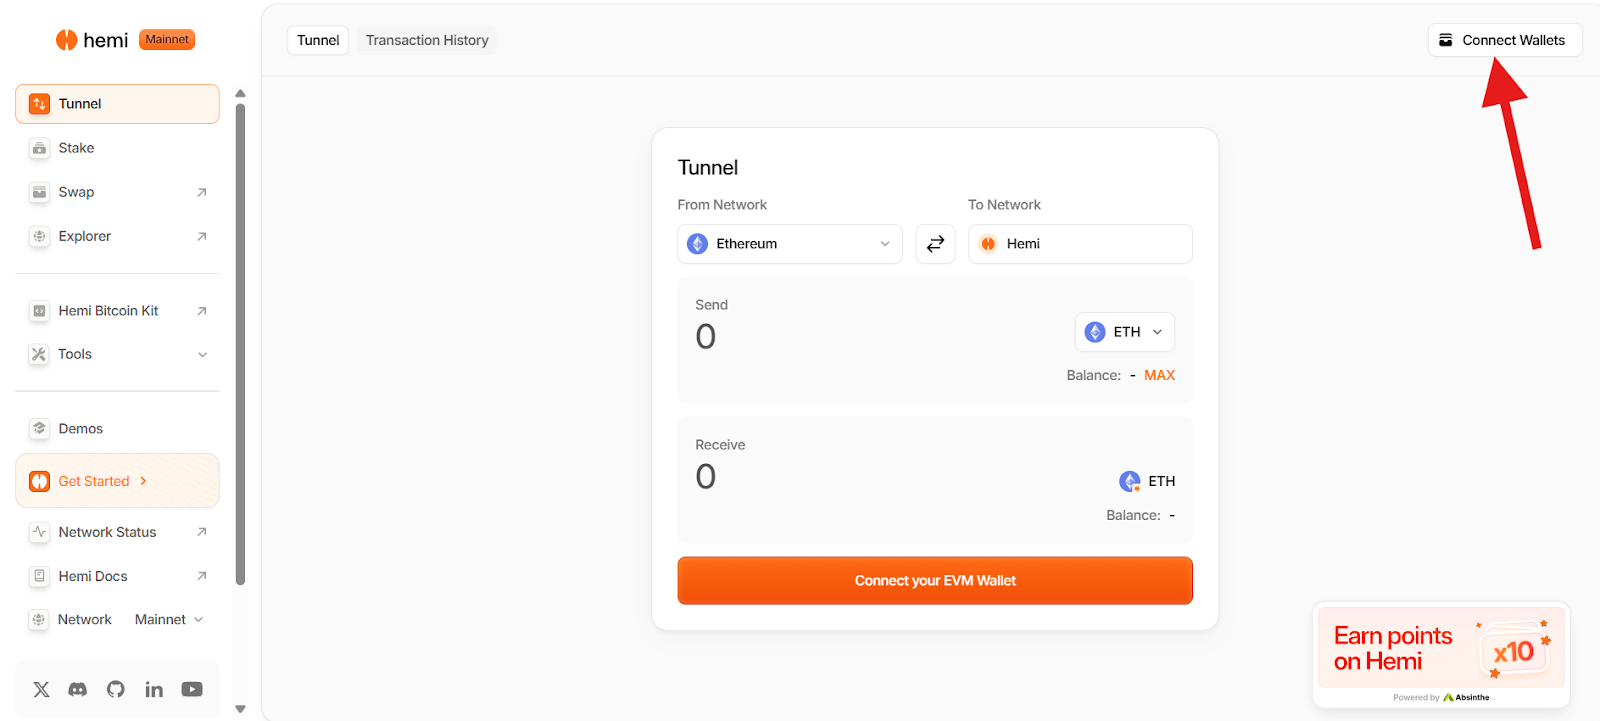Click the Connect Wallets button
The image size is (1600, 721).
tap(1505, 40)
